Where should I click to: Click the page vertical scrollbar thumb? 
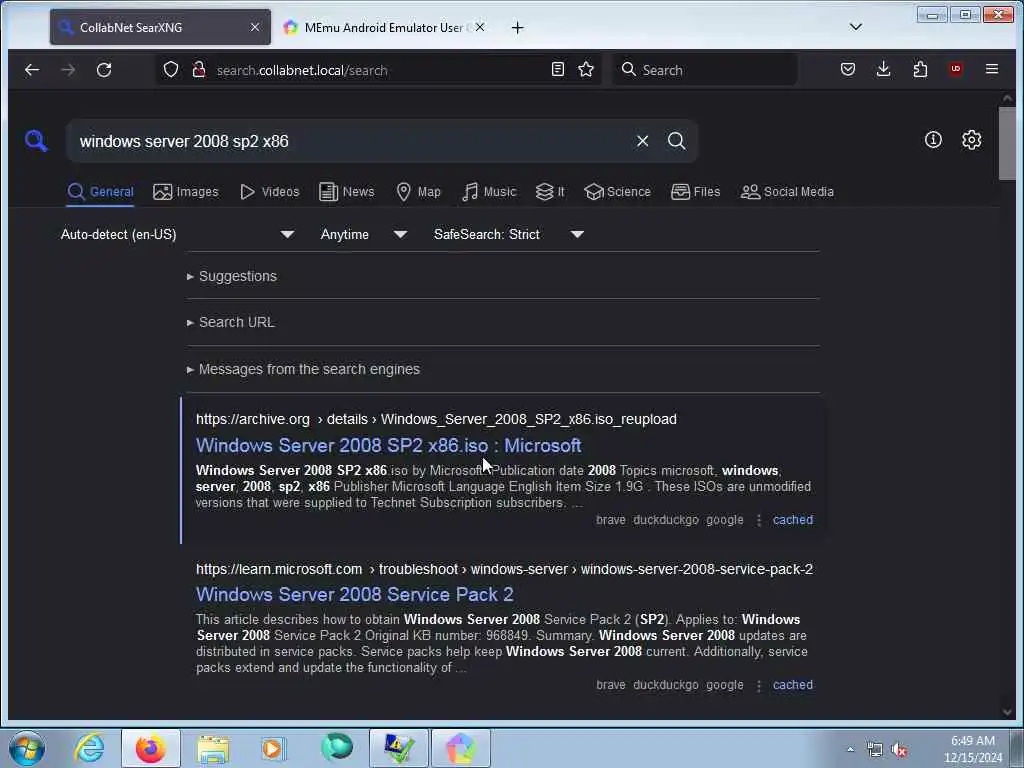(x=1007, y=142)
